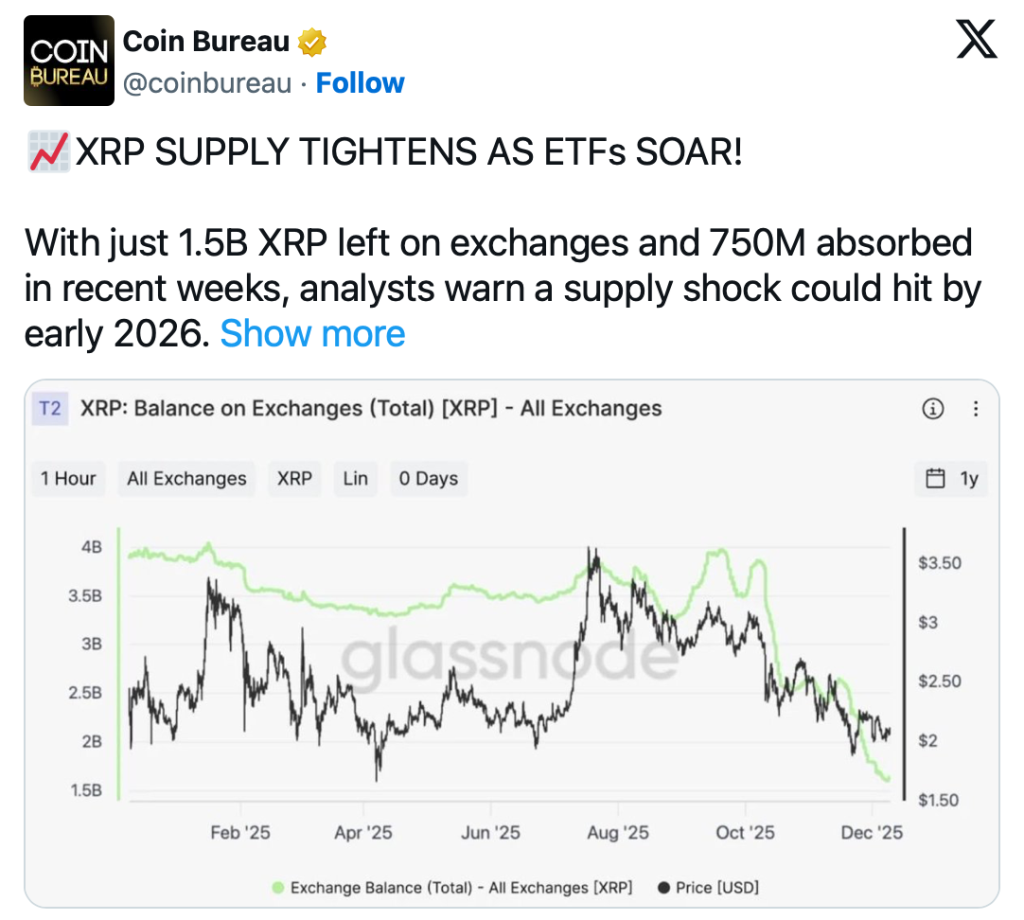Click the T2 tier badge icon
This screenshot has width=1024, height=920.
[x=49, y=408]
